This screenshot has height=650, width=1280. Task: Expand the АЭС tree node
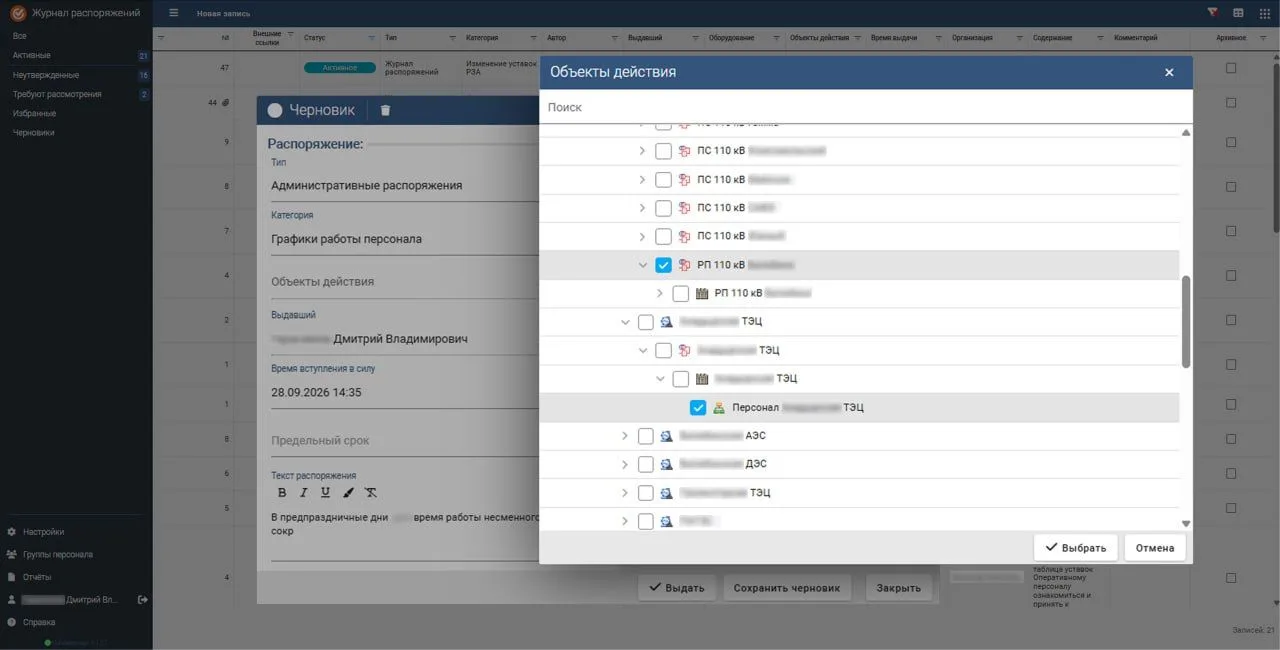(x=625, y=436)
